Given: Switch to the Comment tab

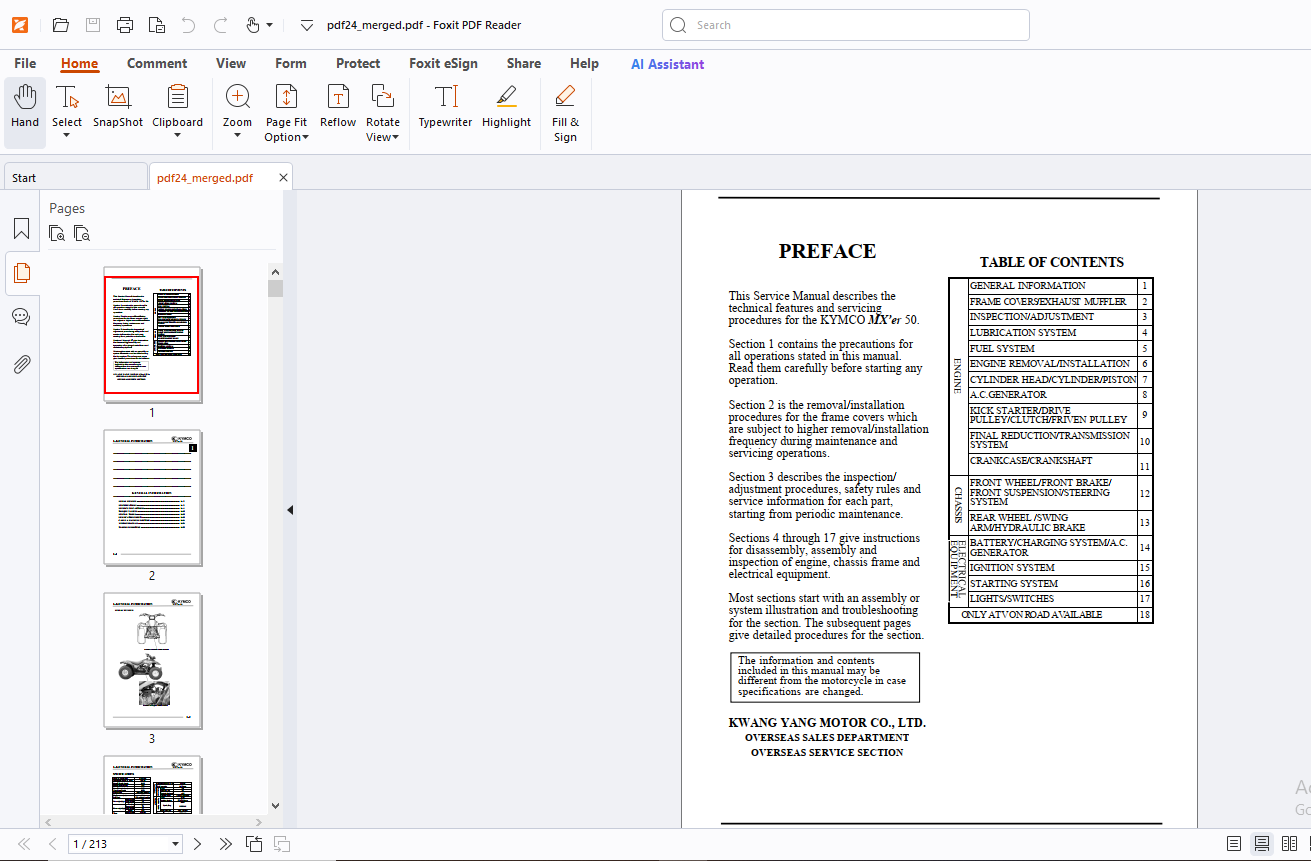Looking at the screenshot, I should click(x=157, y=63).
